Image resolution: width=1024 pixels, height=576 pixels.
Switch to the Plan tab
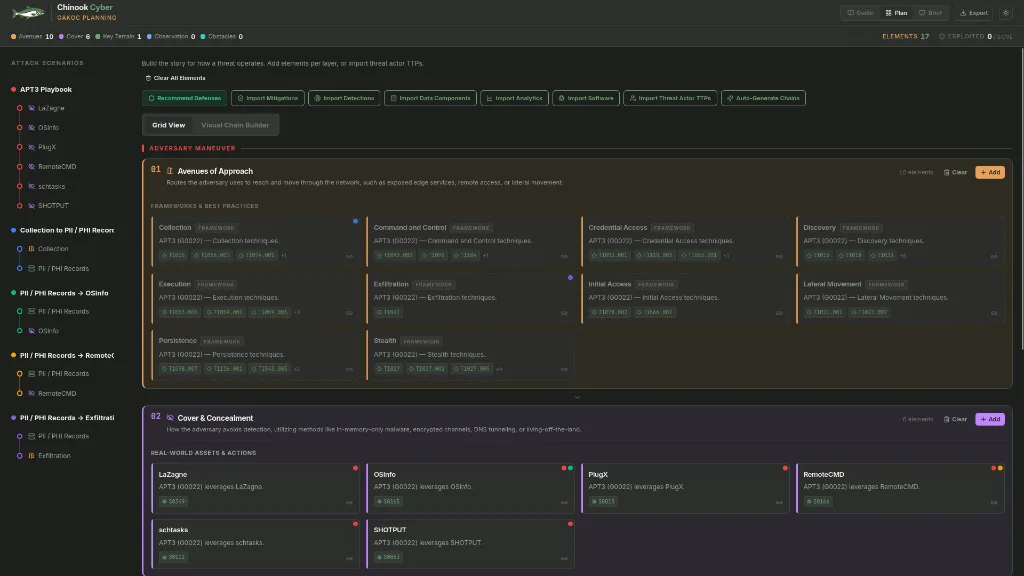click(x=896, y=13)
